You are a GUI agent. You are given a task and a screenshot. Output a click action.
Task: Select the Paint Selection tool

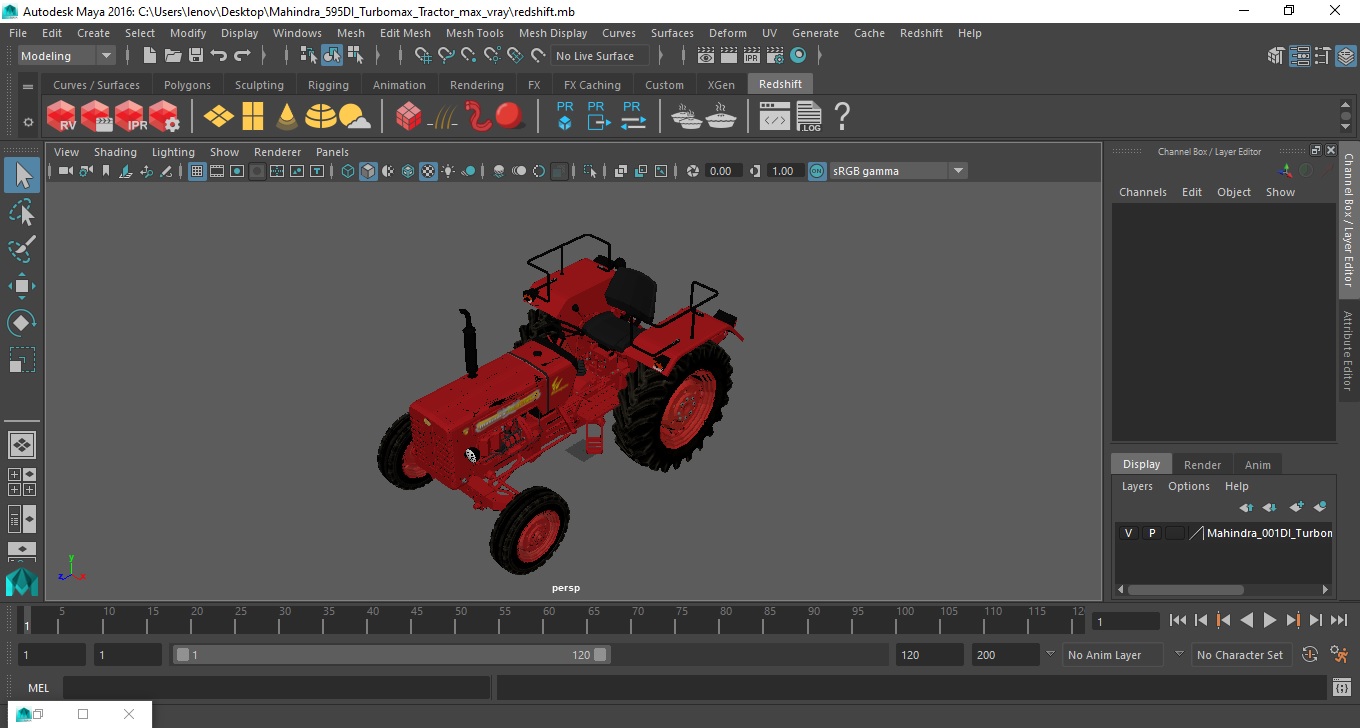(x=22, y=249)
